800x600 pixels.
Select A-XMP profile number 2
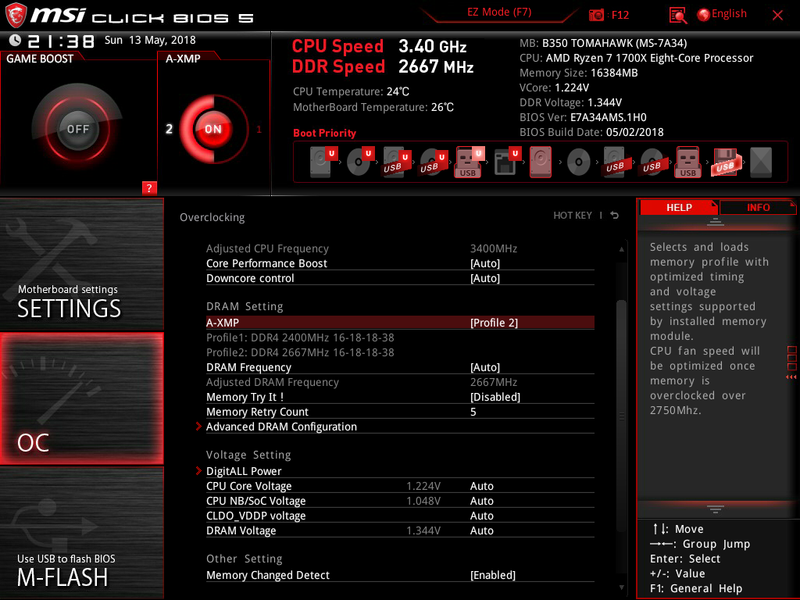(x=169, y=129)
